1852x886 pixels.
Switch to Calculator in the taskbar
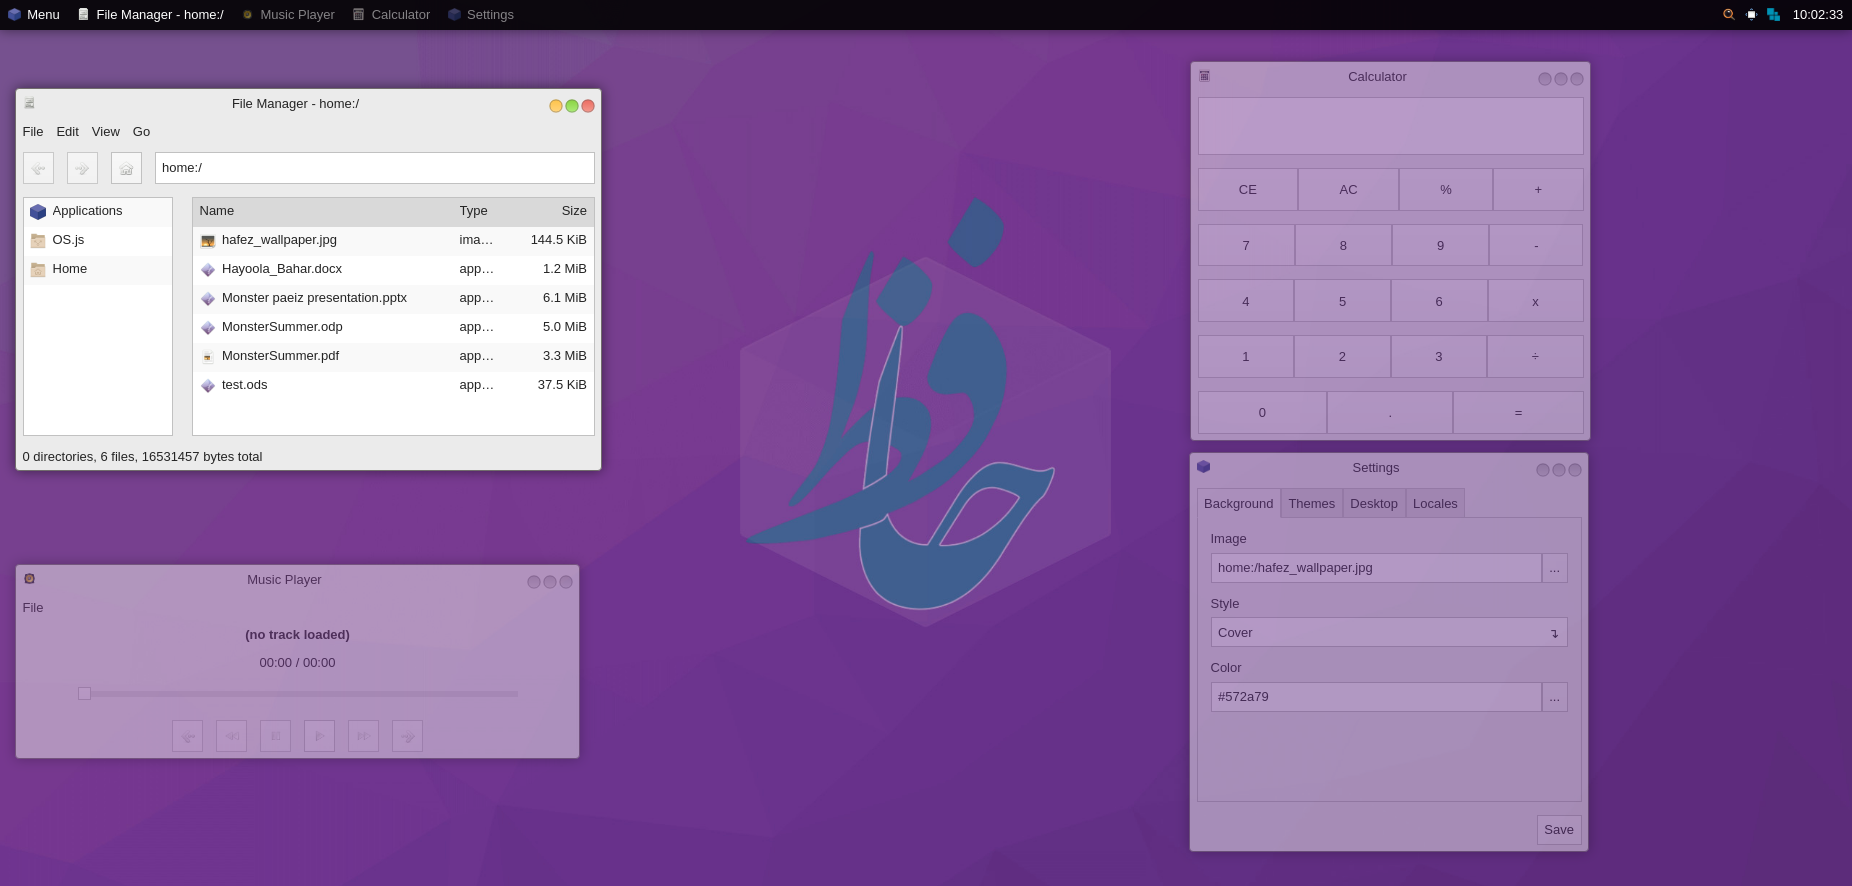[391, 15]
